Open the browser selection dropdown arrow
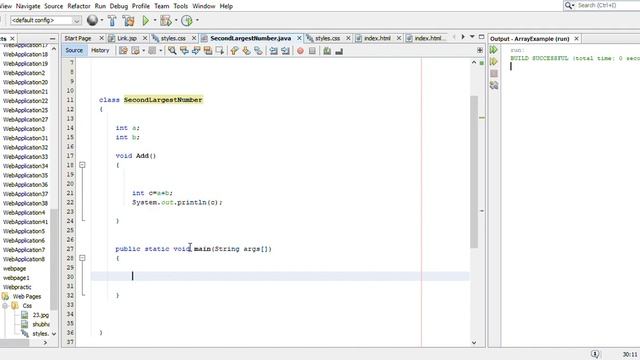This screenshot has height=360, width=640. point(102,20)
